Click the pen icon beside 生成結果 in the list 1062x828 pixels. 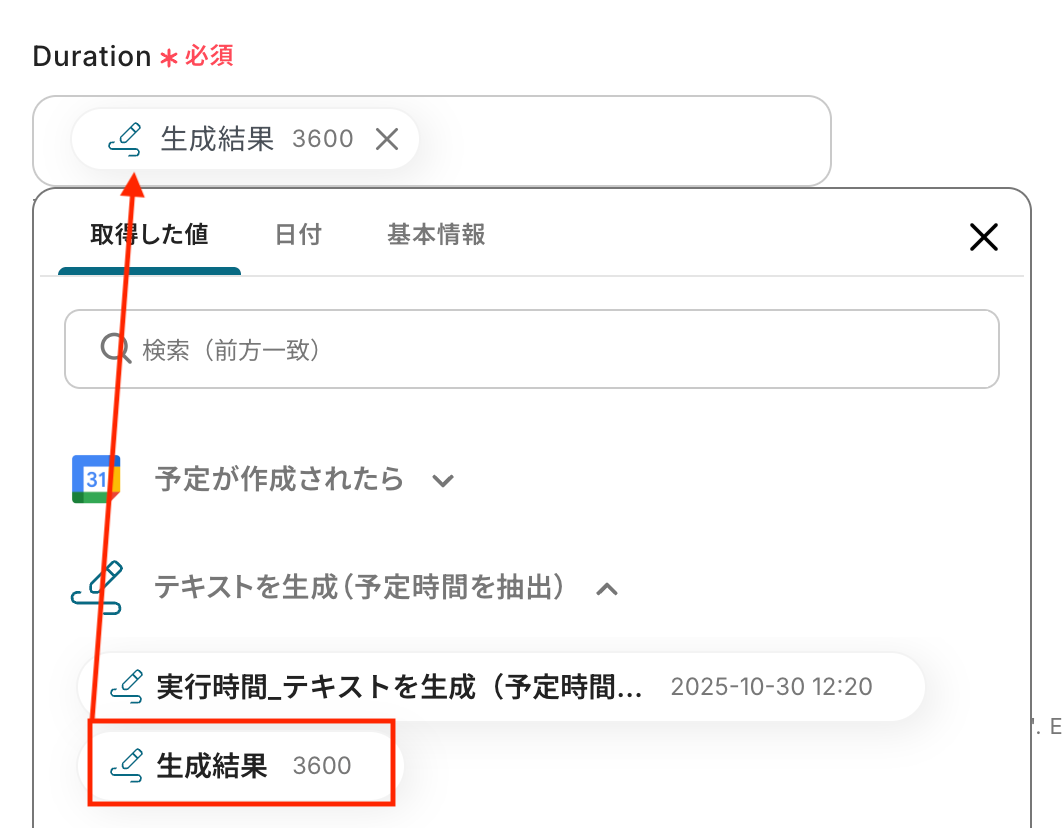[126, 765]
